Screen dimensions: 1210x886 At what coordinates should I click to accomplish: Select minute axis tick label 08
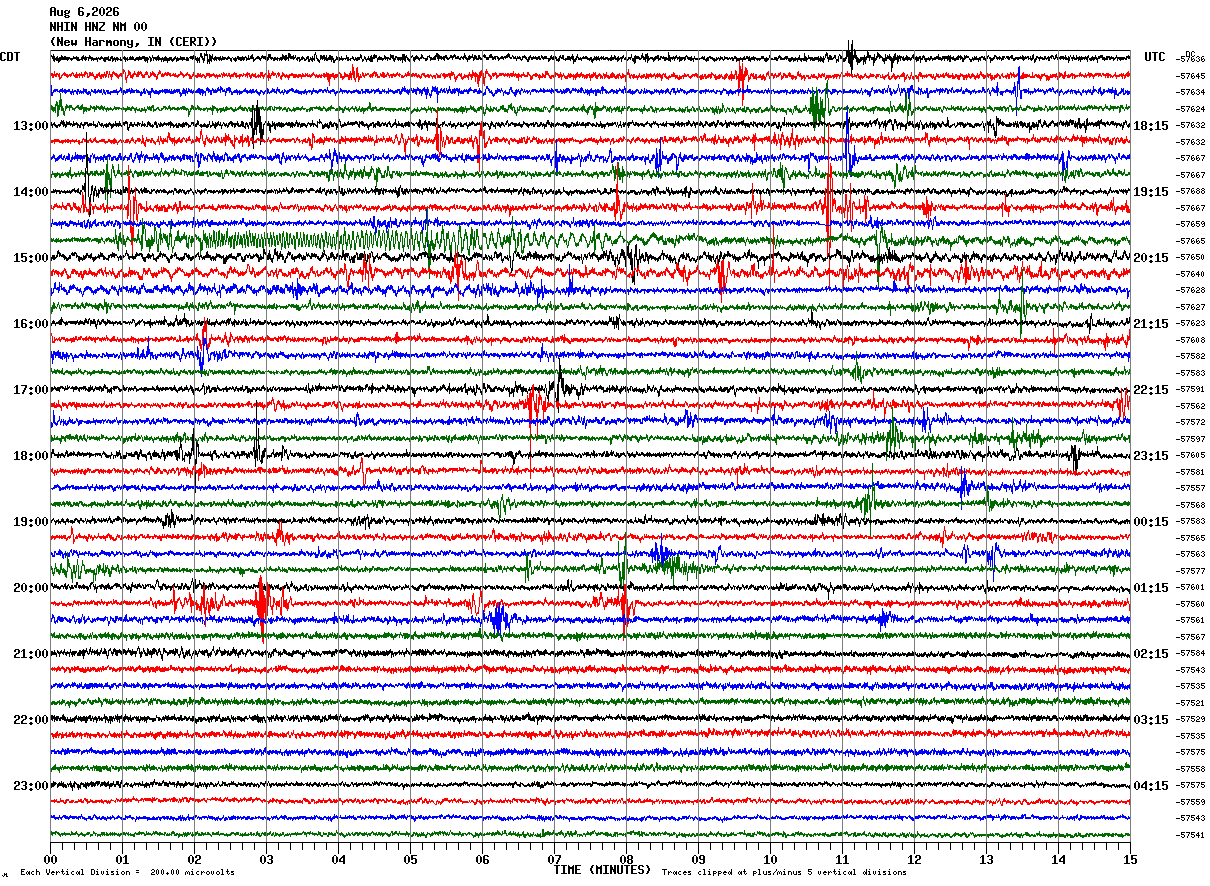pyautogui.click(x=626, y=860)
